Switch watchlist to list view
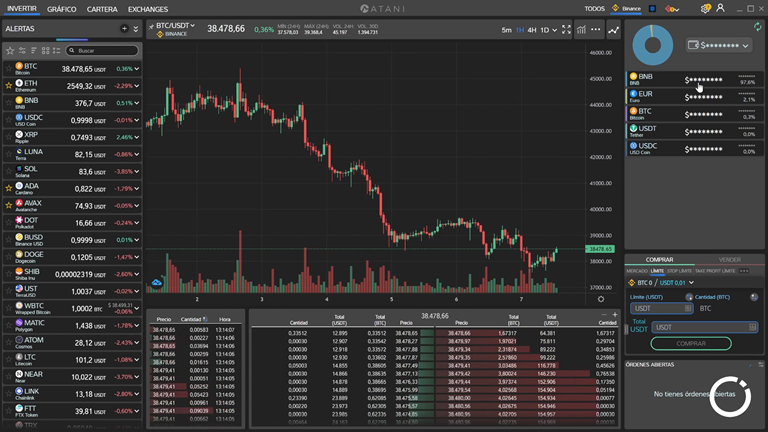The height and width of the screenshot is (432, 768). [57, 50]
